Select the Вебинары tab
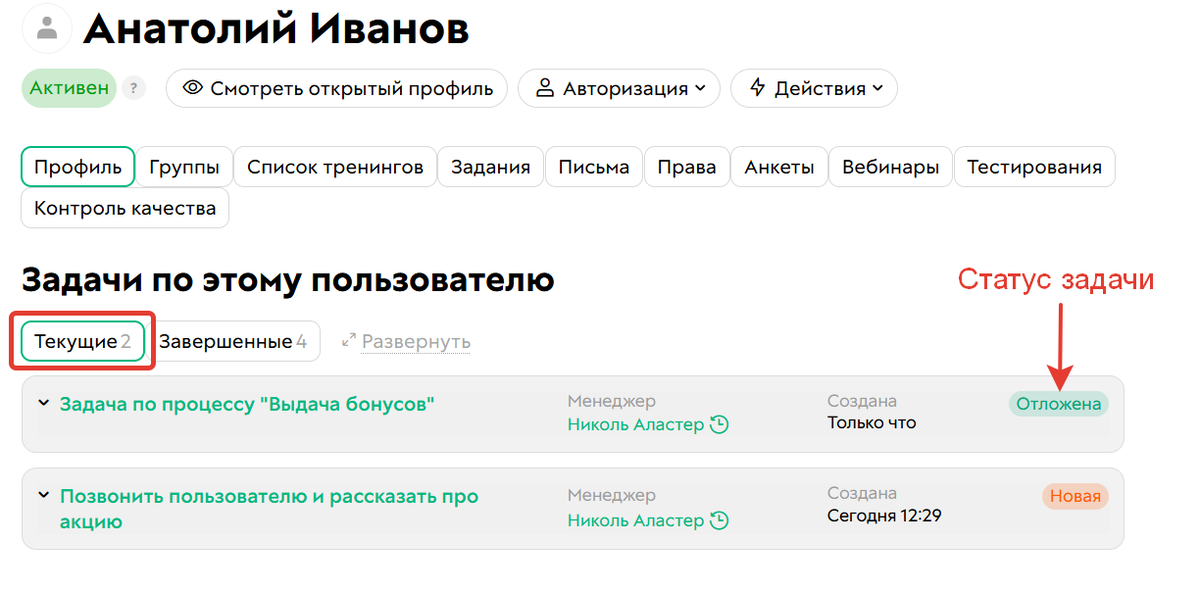This screenshot has height=591, width=1200. (x=889, y=166)
